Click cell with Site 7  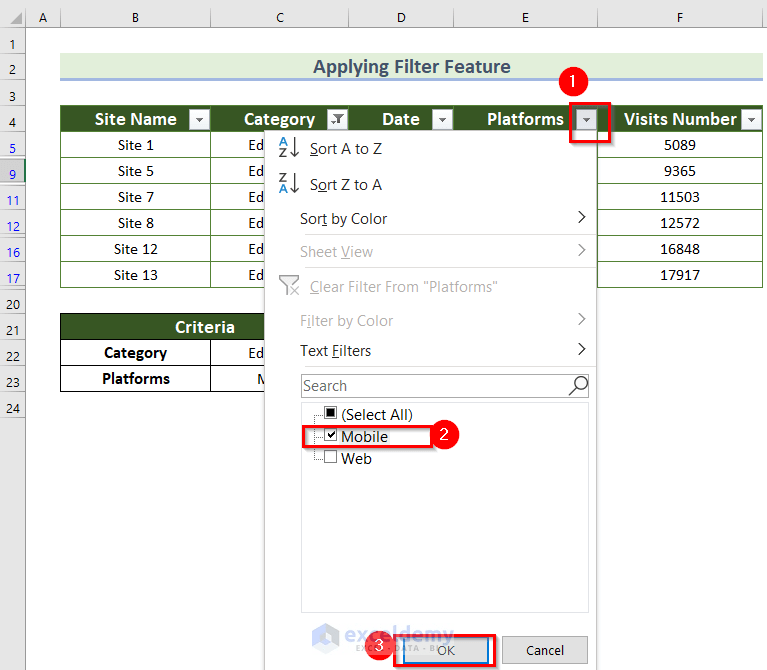135,197
